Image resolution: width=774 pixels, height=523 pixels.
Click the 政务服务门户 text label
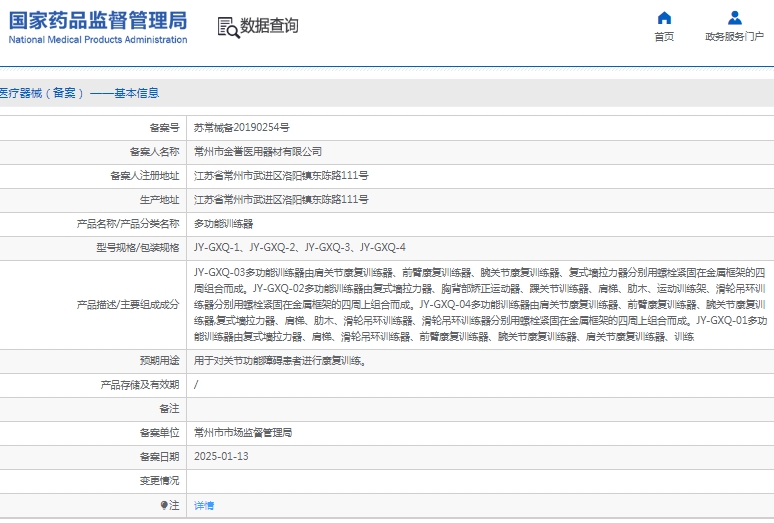(735, 37)
